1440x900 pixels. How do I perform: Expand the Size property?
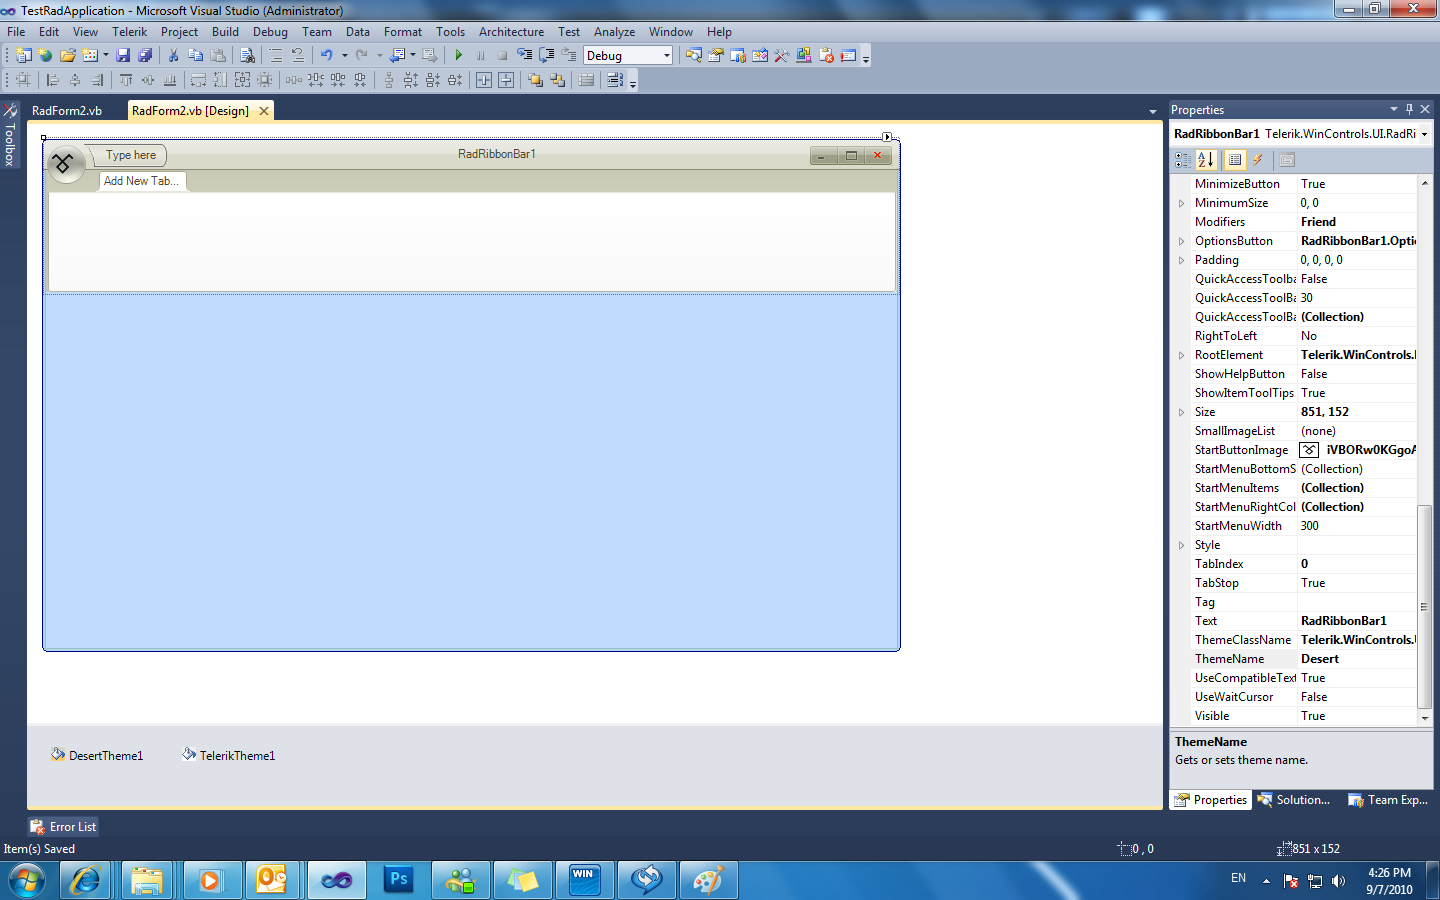point(1181,412)
